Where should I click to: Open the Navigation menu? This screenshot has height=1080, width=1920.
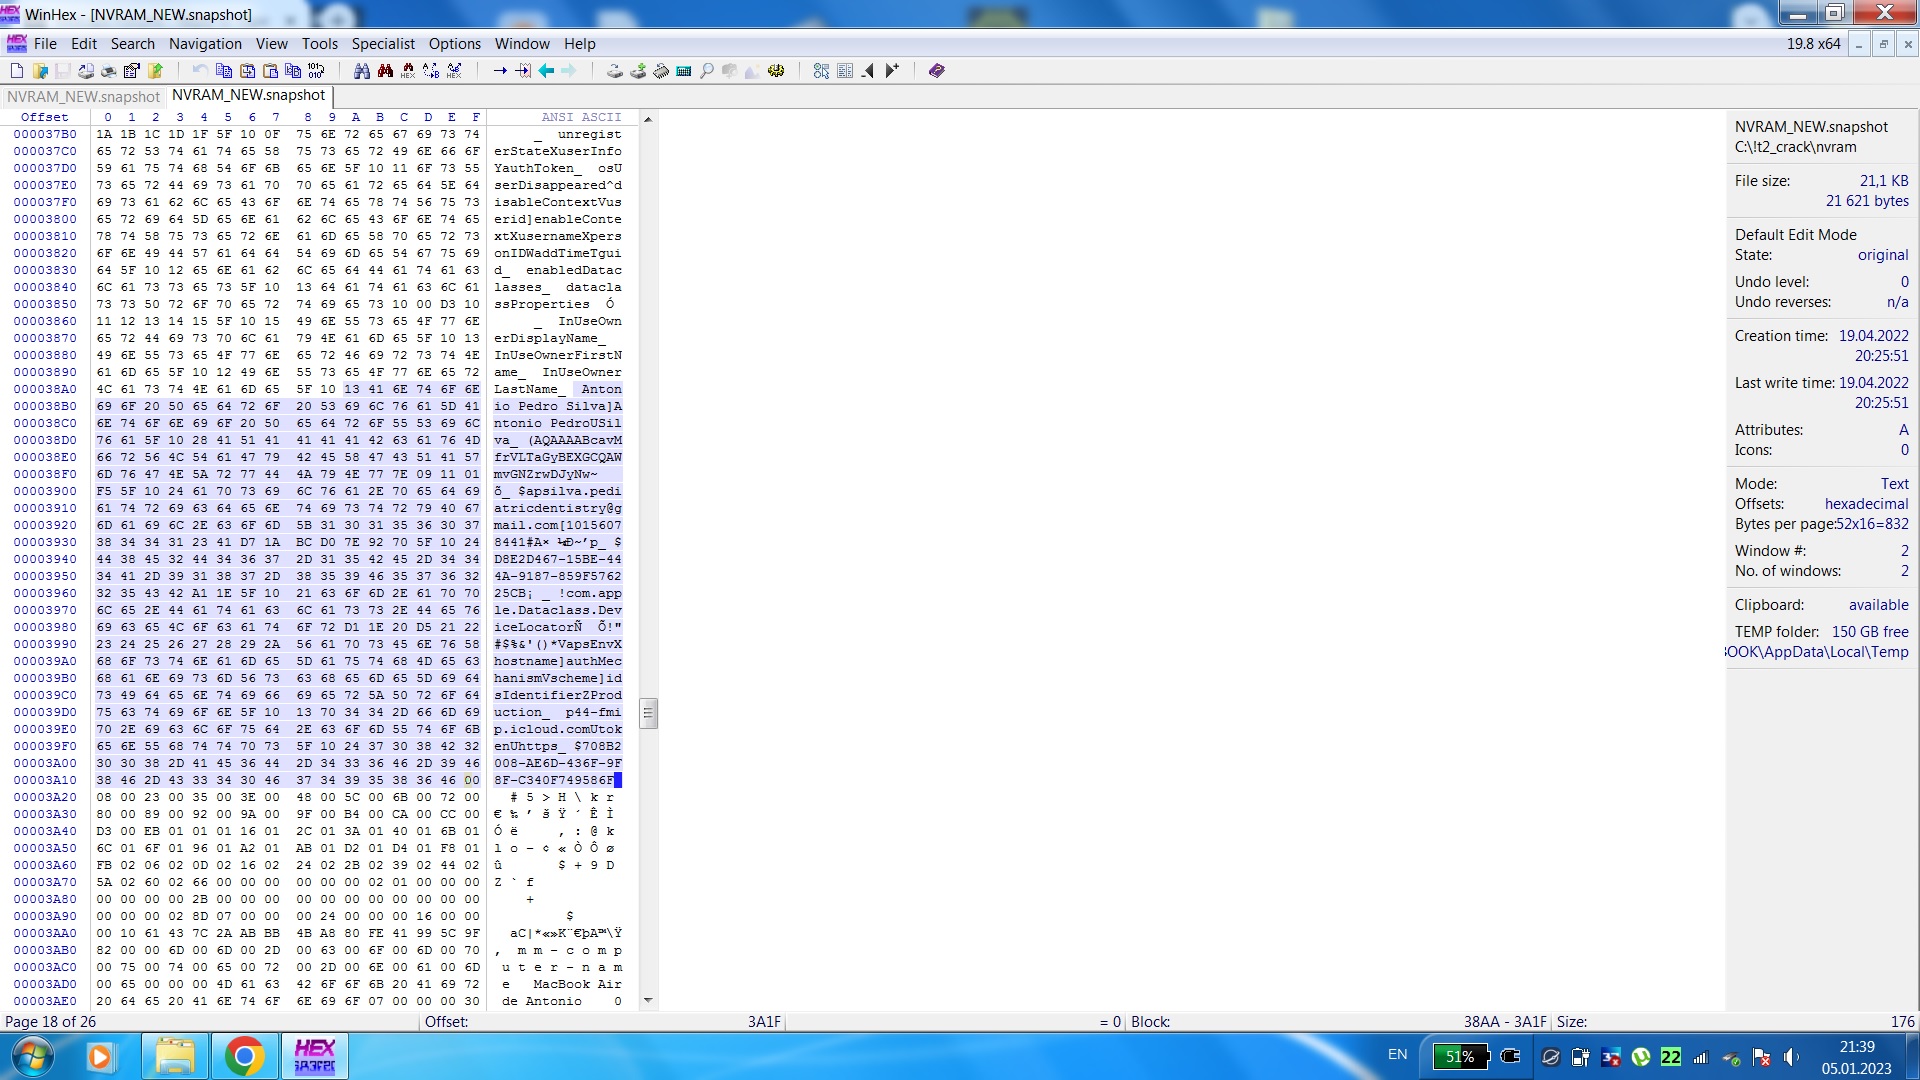click(x=205, y=44)
